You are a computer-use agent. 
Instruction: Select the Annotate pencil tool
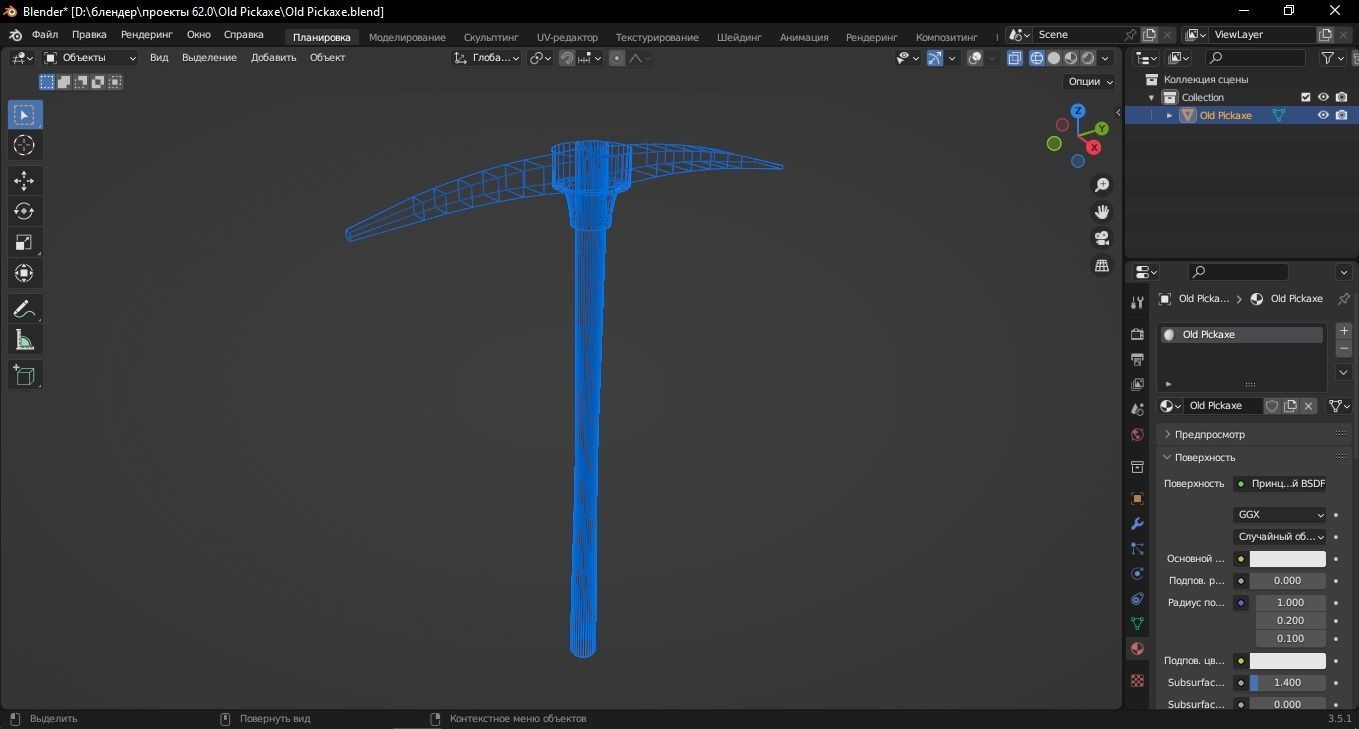24,310
